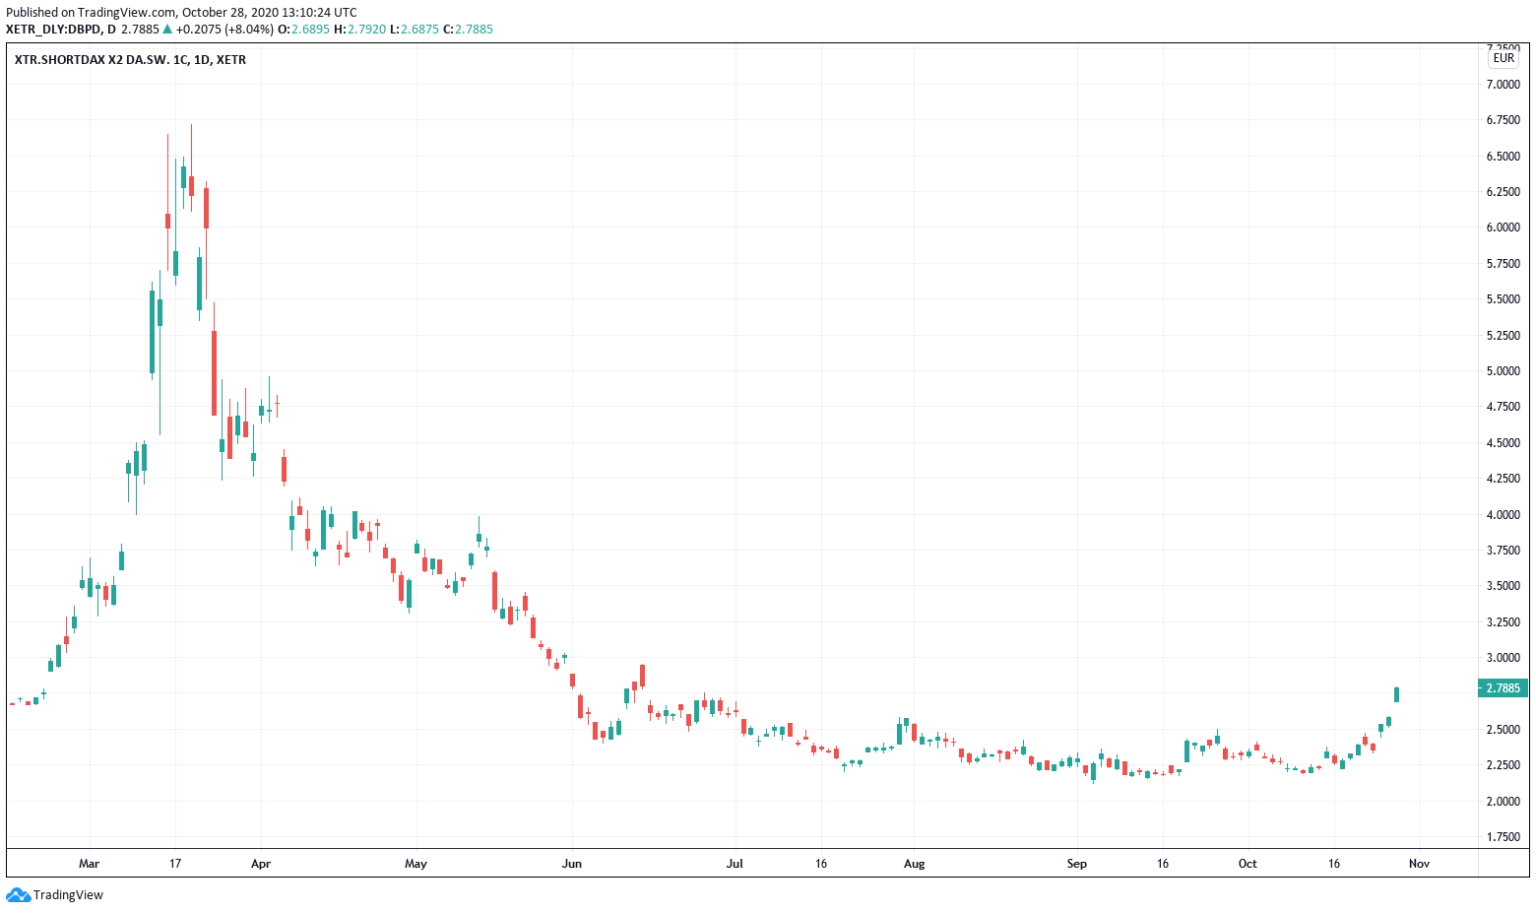This screenshot has width=1536, height=913.
Task: Toggle the EUR currency badge
Action: (x=1502, y=58)
